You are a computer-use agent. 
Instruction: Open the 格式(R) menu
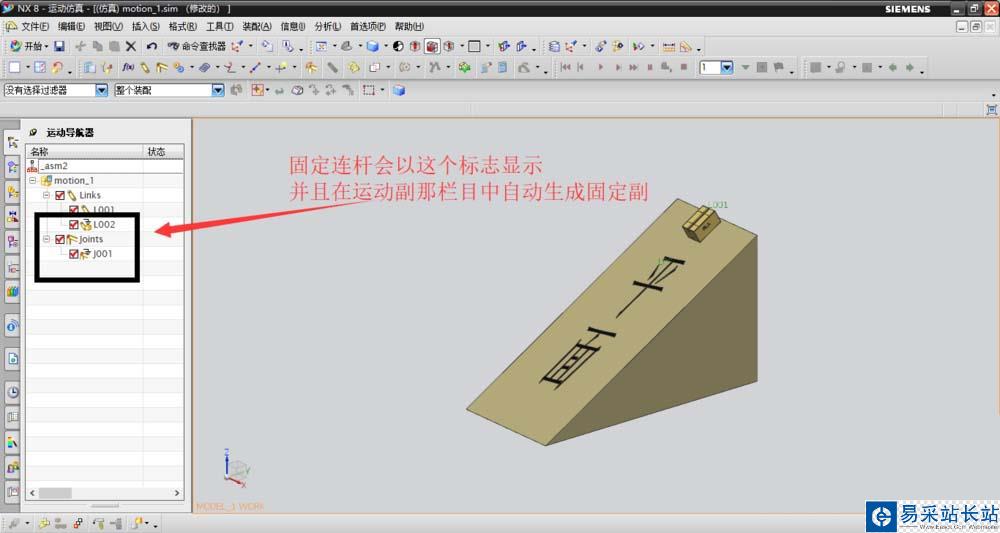(182, 26)
